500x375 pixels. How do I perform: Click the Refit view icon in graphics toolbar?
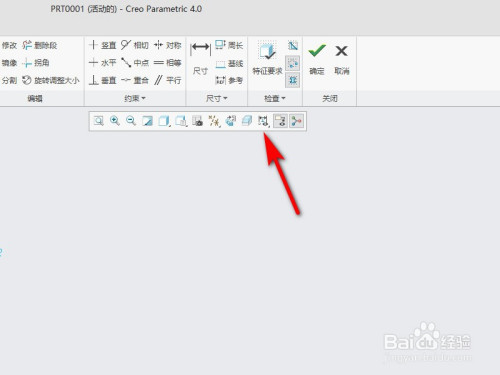pyautogui.click(x=99, y=121)
